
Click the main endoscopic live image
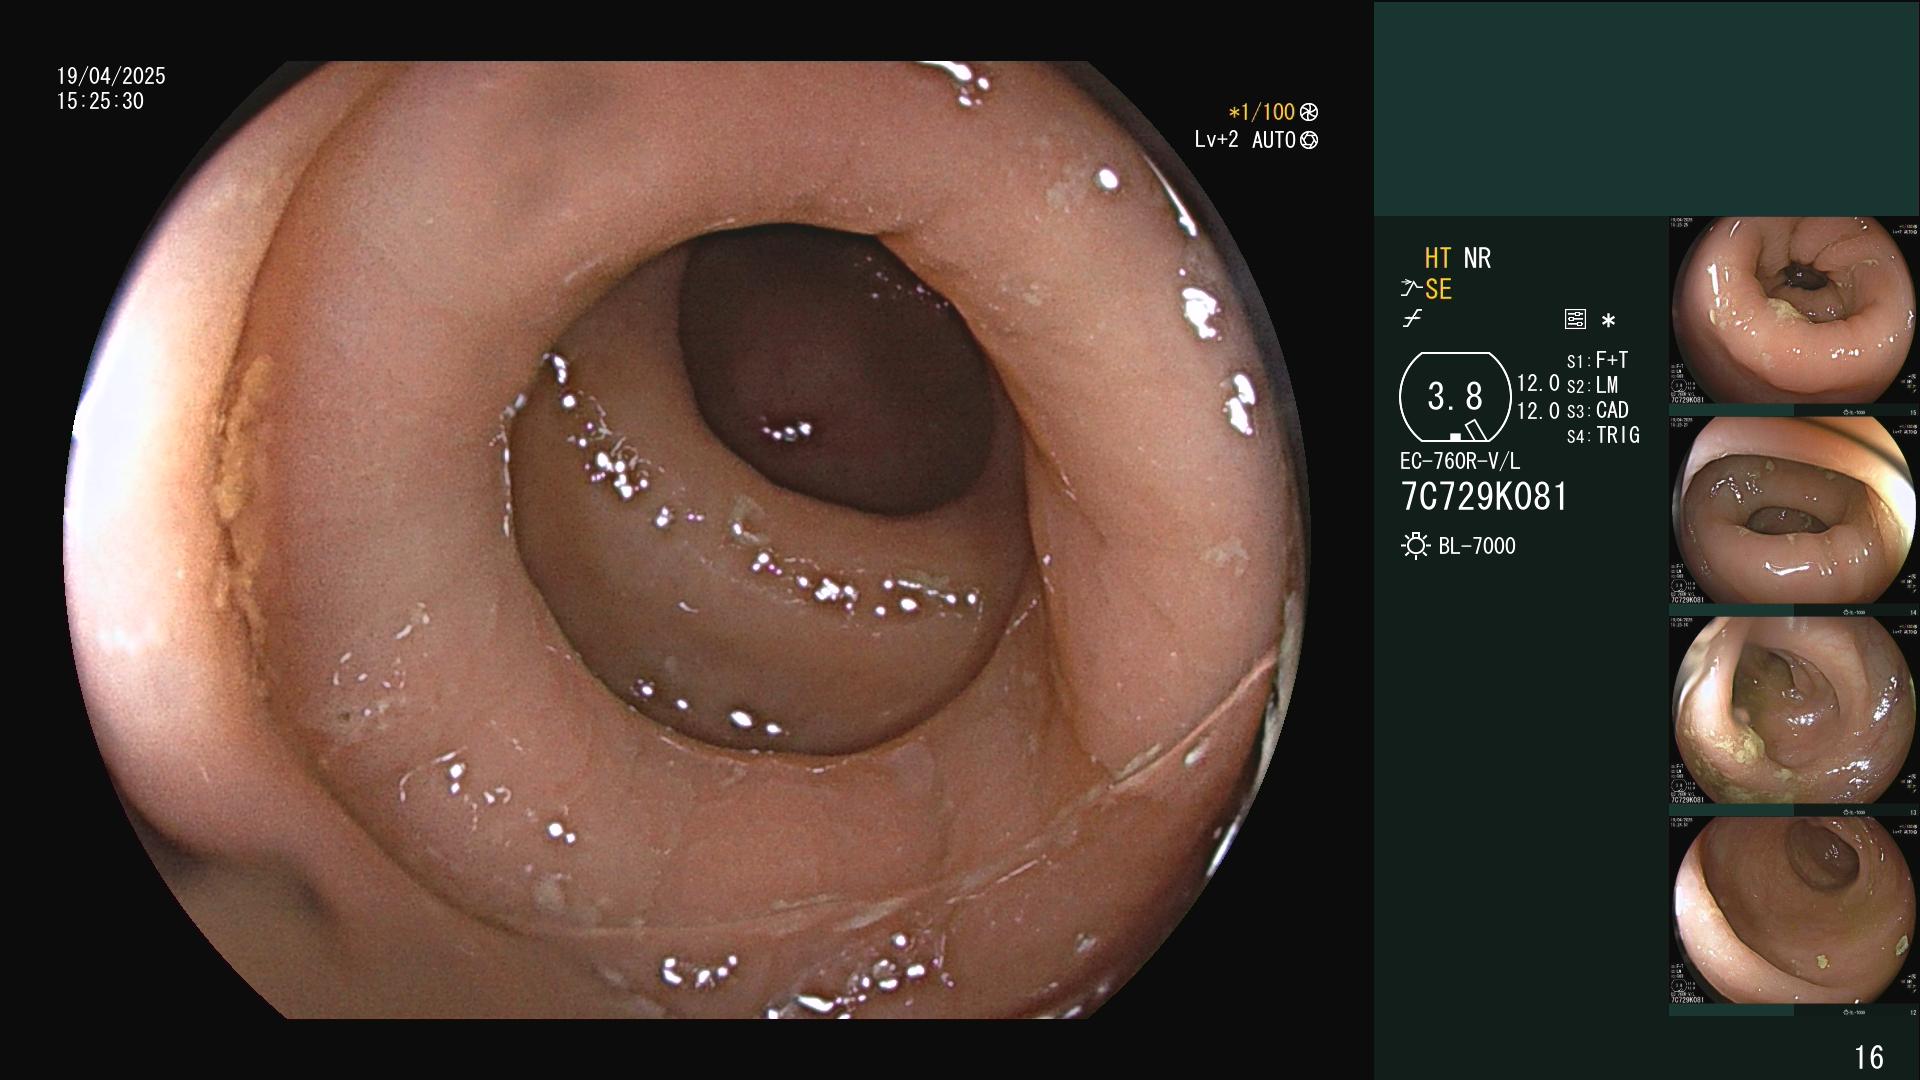pyautogui.click(x=687, y=540)
